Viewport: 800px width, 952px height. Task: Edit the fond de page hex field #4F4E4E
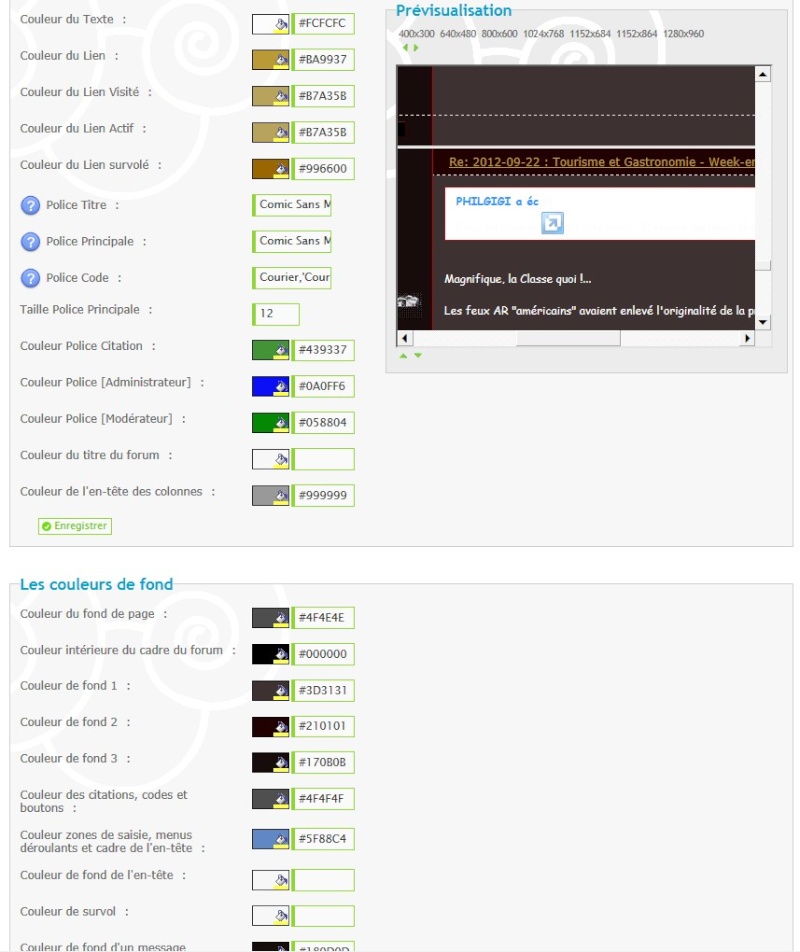[x=323, y=618]
